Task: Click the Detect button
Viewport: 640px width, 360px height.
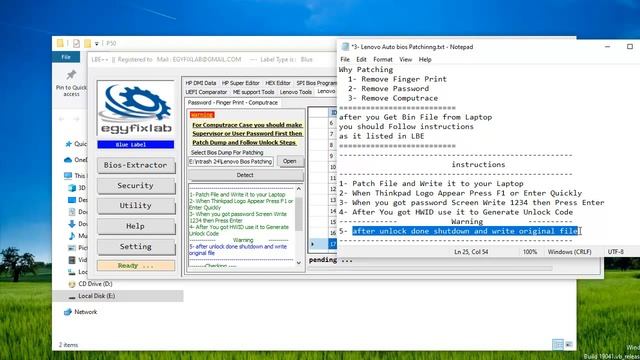Action: [x=245, y=175]
